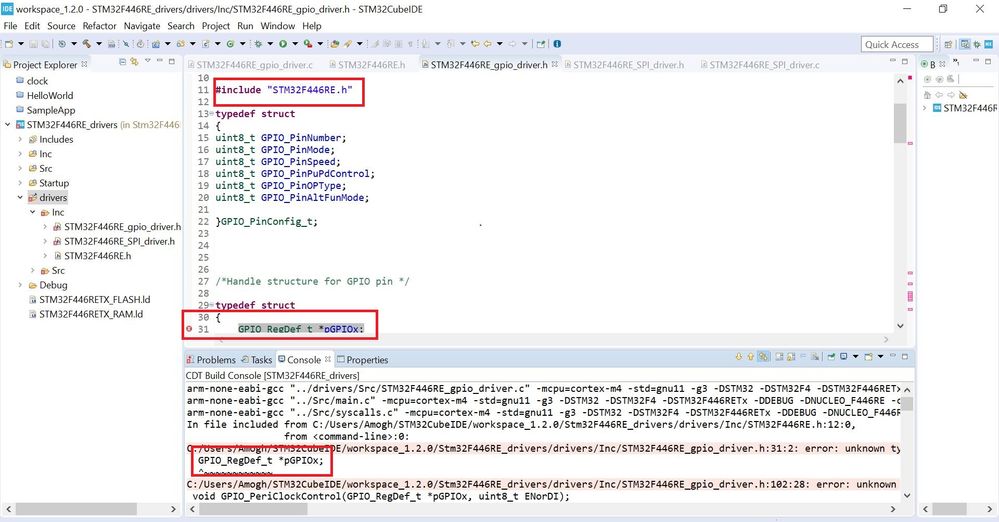
Task: Click the Save toolbar icon
Action: (34, 44)
